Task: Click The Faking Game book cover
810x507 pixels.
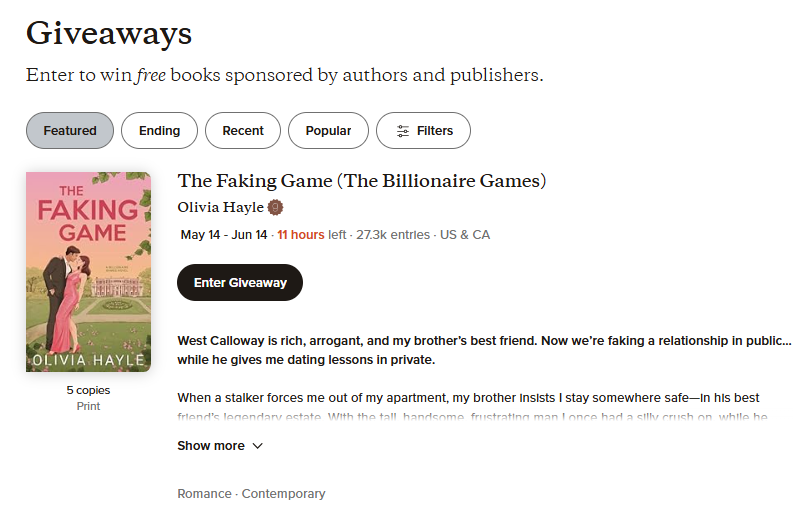Action: click(88, 272)
